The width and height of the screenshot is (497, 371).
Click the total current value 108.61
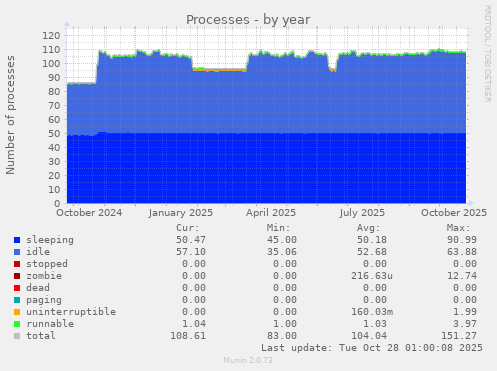188,336
